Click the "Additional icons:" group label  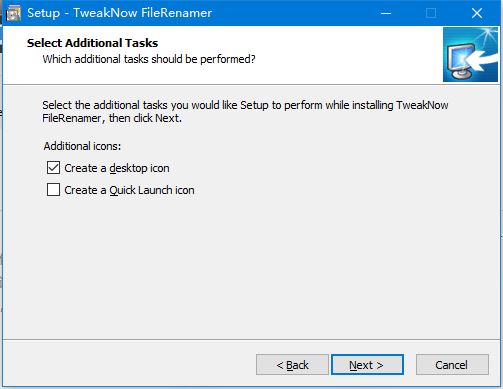tap(82, 146)
